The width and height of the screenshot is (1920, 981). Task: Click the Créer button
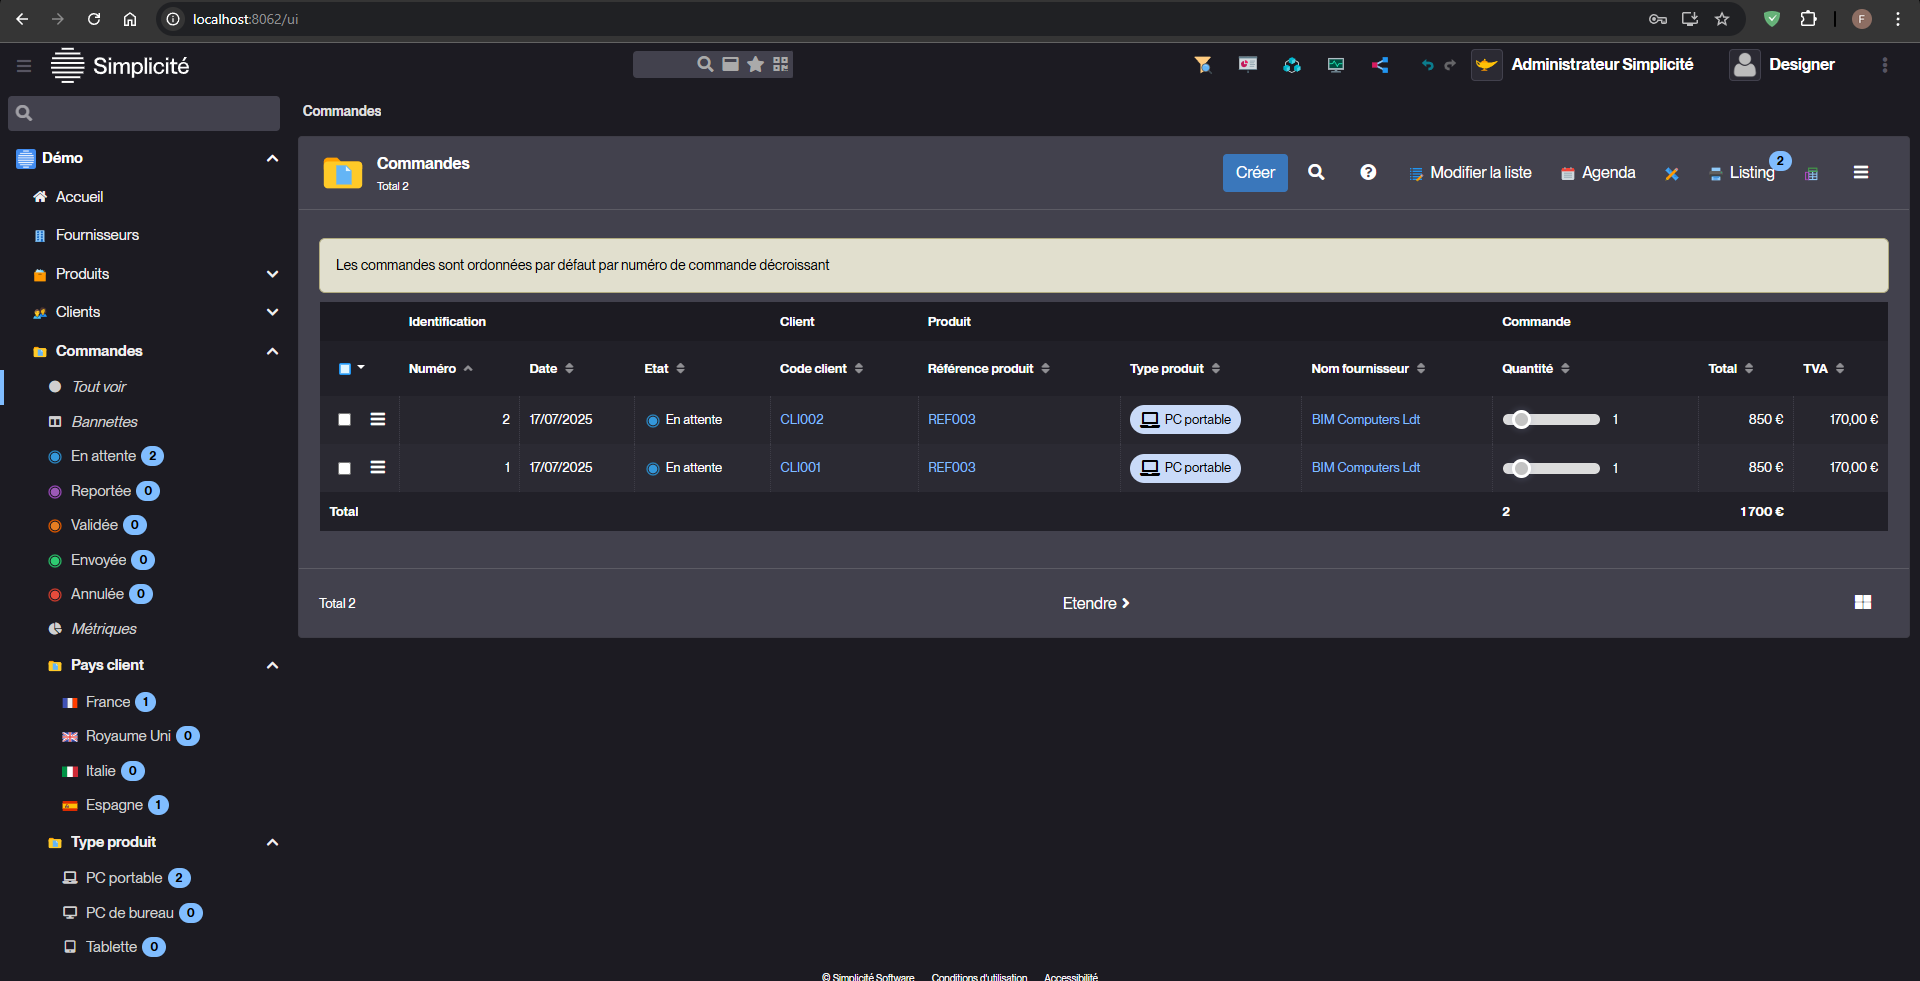(x=1254, y=172)
